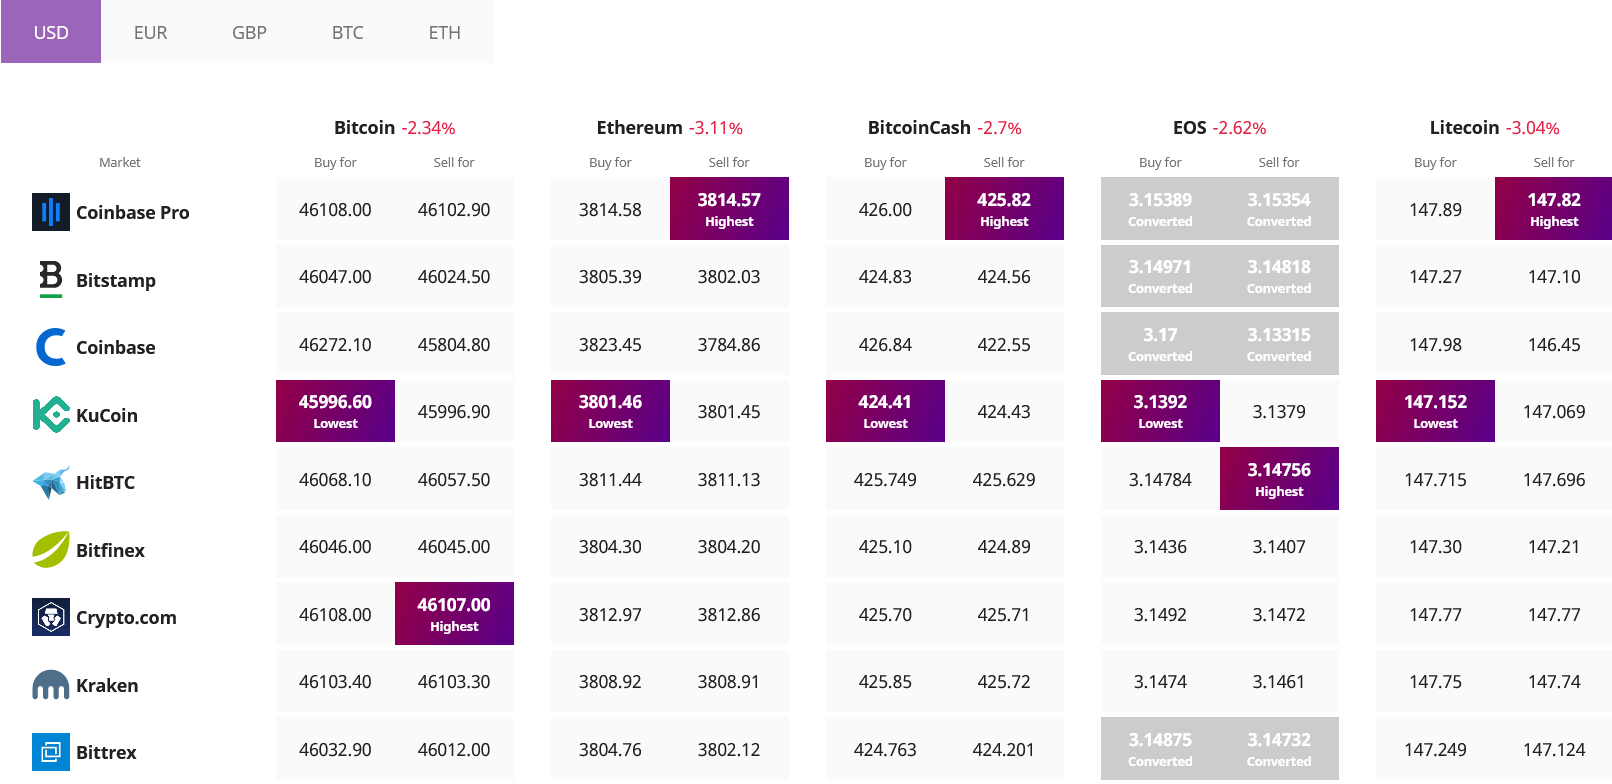
Task: Click Coinbase Ethereum sell price 3784.86
Action: (x=729, y=345)
